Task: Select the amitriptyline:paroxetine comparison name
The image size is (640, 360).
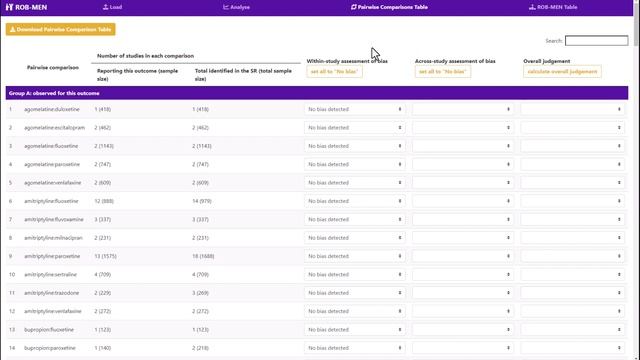Action: [52, 256]
